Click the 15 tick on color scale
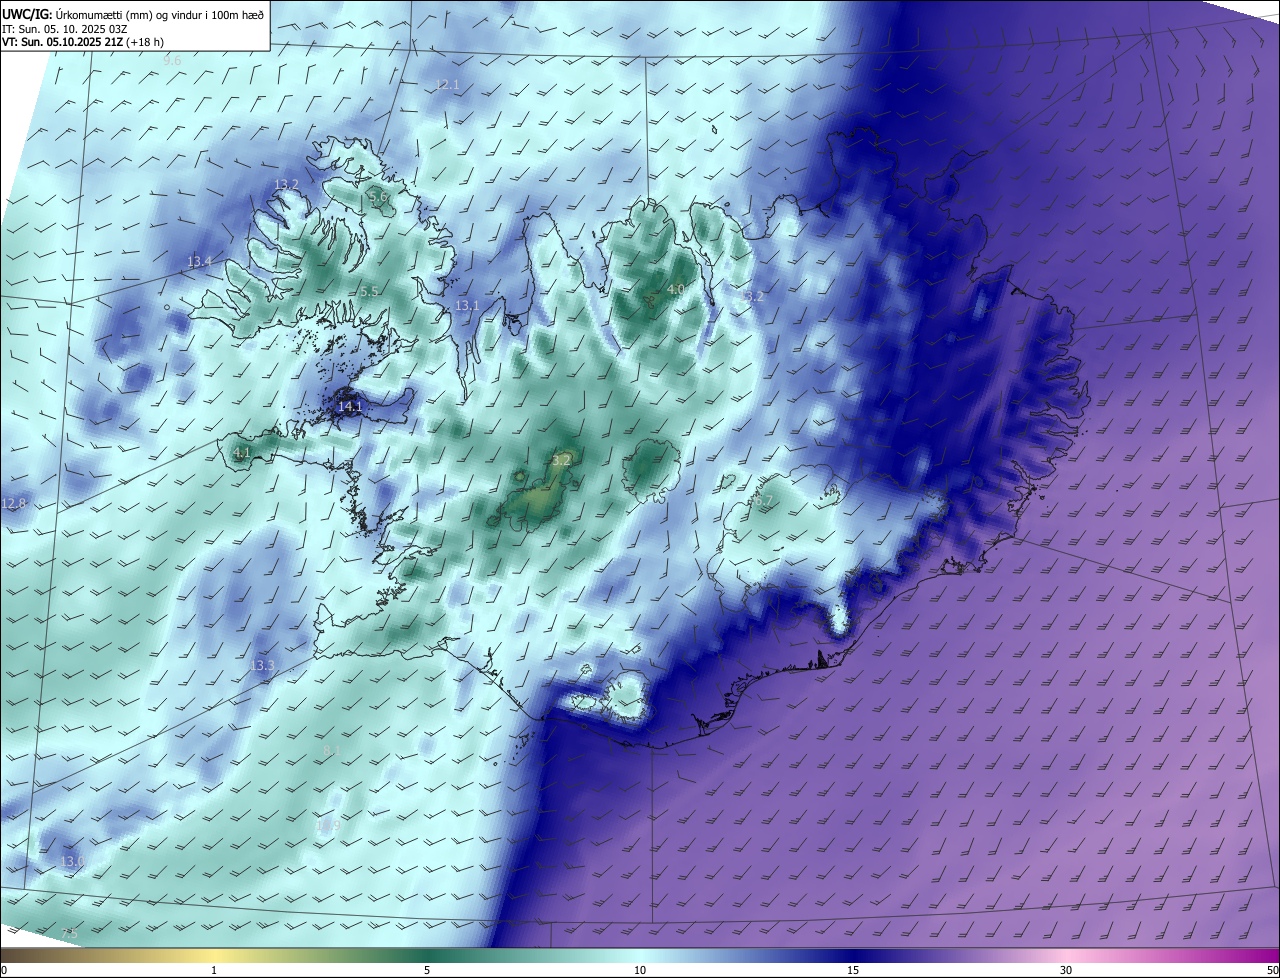1280x978 pixels. (x=853, y=970)
